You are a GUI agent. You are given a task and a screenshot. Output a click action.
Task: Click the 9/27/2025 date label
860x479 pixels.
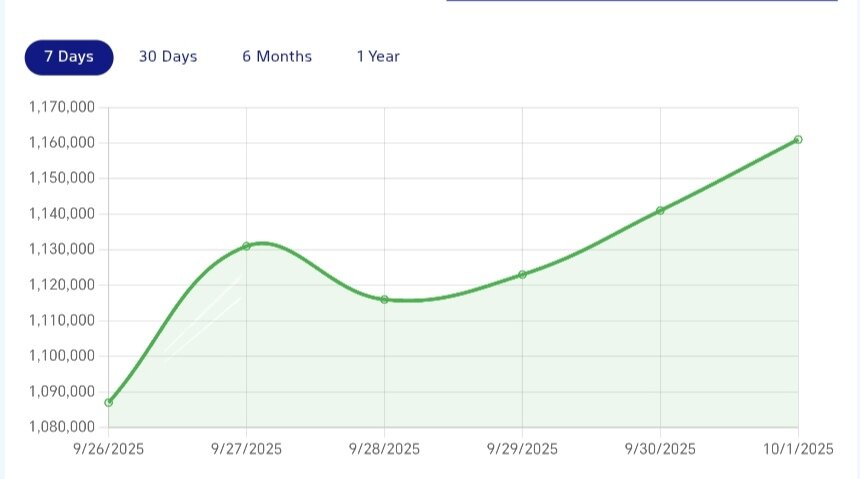(246, 449)
